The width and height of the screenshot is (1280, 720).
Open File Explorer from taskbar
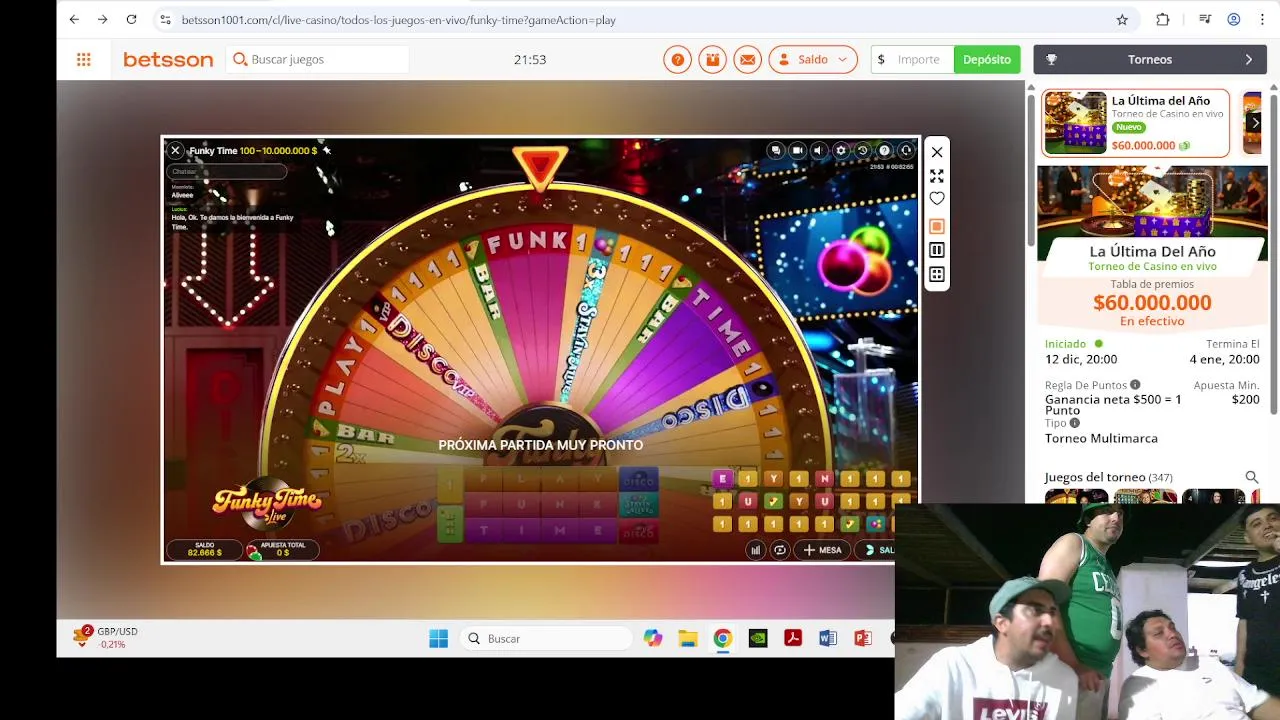[x=688, y=638]
